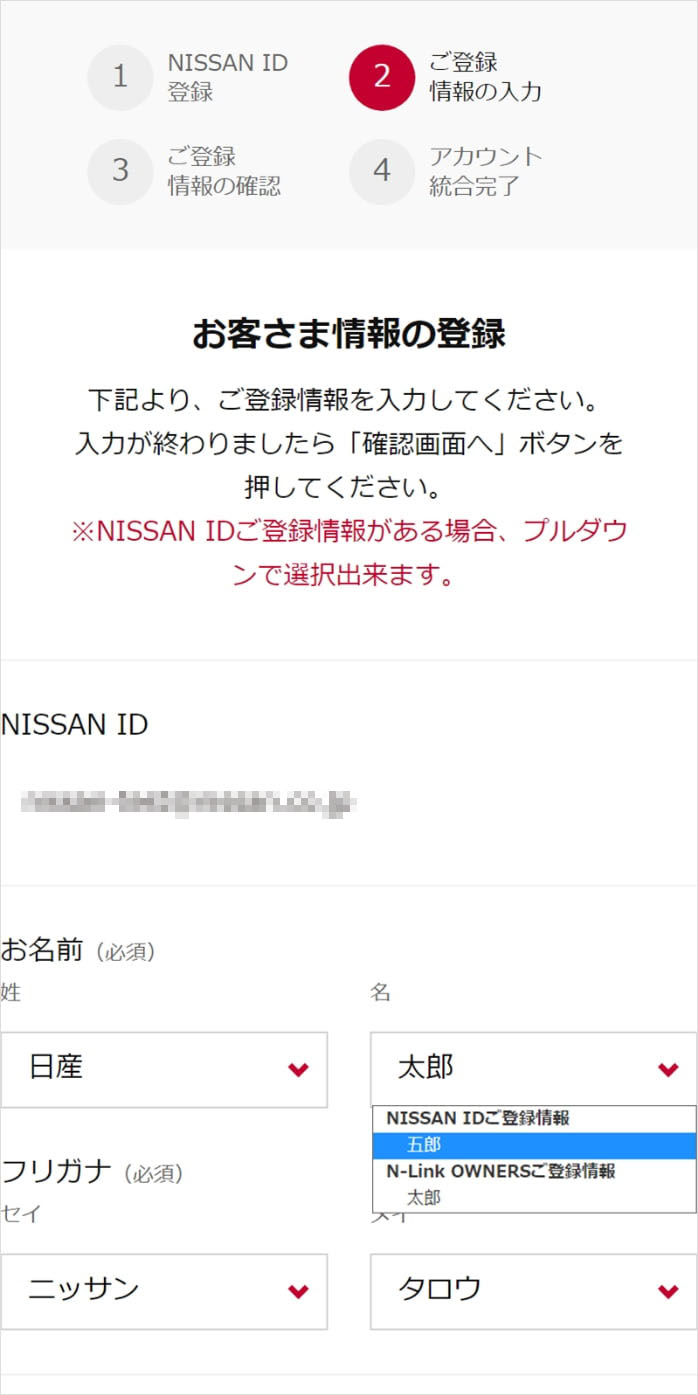
Task: Choose 太郎 under N-Link OWNERSご登録情報
Action: click(534, 1198)
